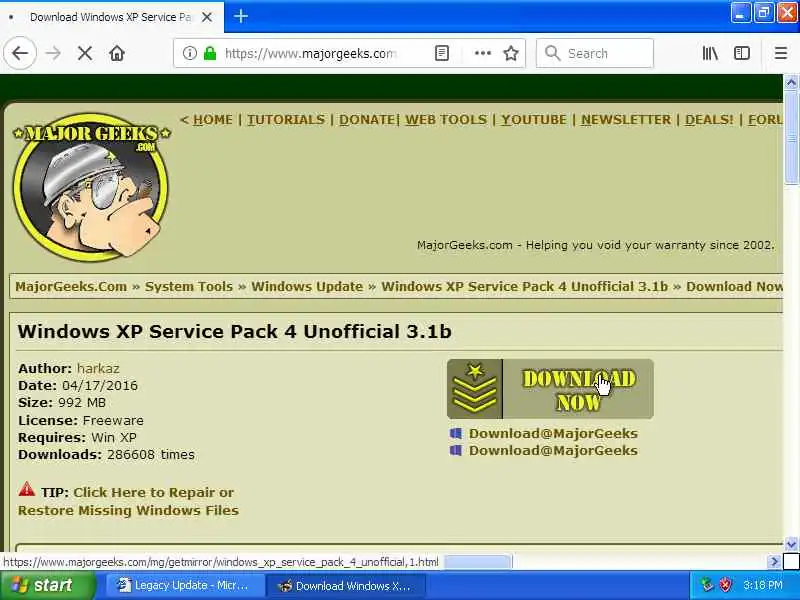The height and width of the screenshot is (600, 800).
Task: Click the green padlock security icon
Action: [x=210, y=53]
